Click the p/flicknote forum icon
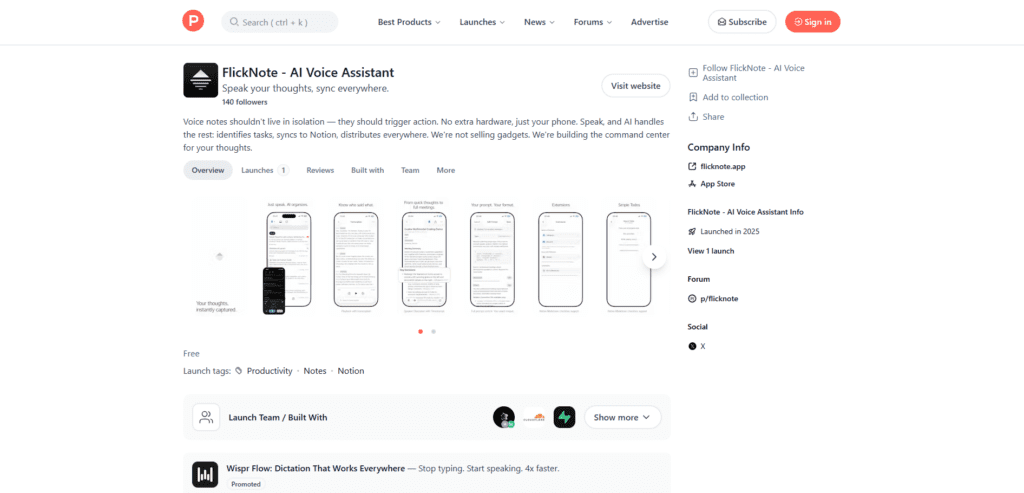This screenshot has width=1024, height=493. [x=692, y=299]
